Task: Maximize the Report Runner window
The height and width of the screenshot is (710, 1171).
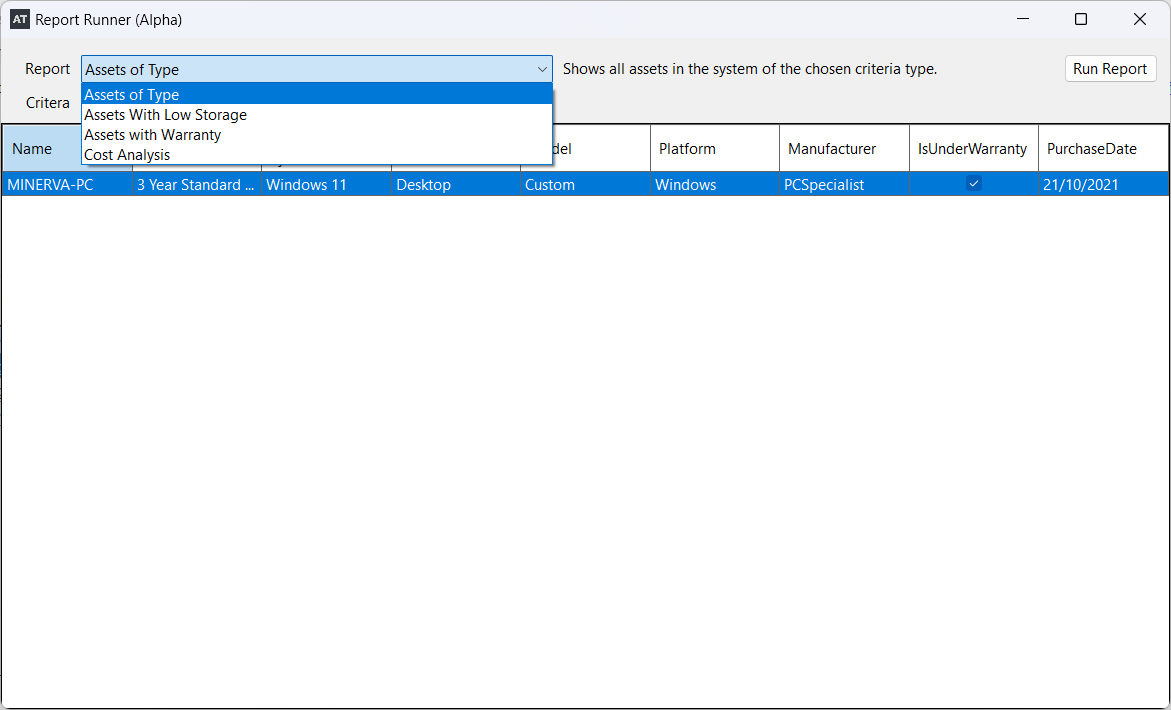Action: [1080, 19]
